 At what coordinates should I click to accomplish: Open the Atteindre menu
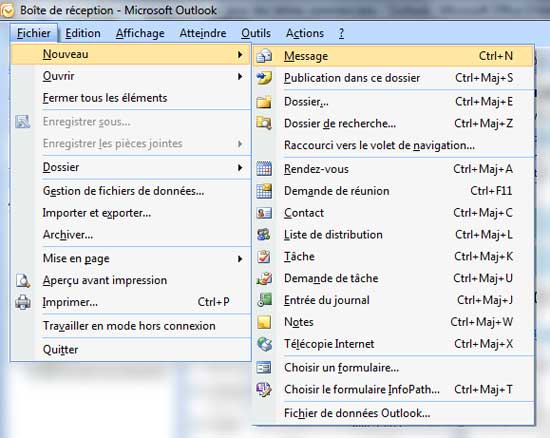click(203, 33)
